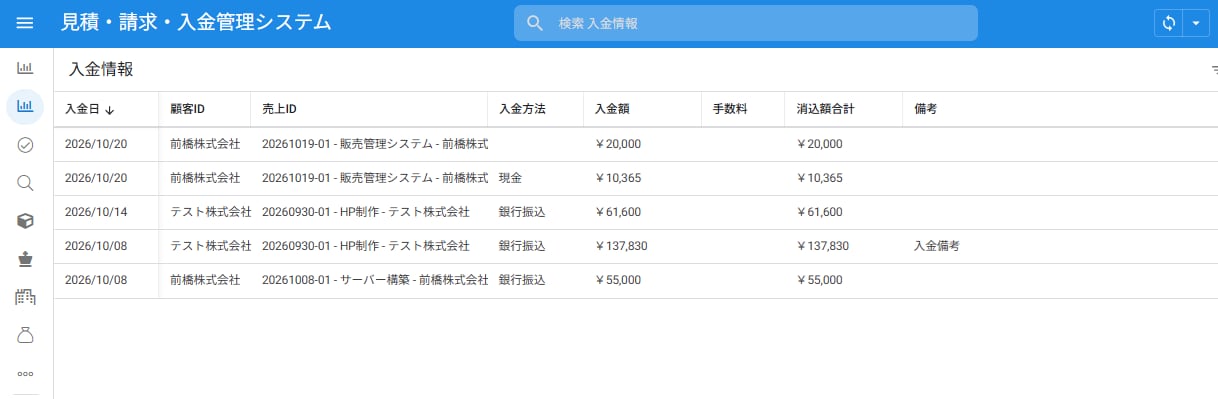
Task: Open the buildings company sidebar view
Action: 26,297
